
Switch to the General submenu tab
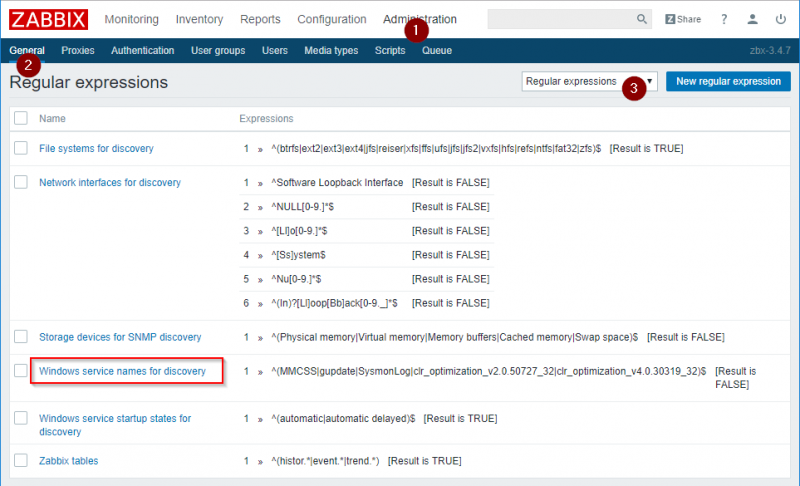[x=27, y=50]
